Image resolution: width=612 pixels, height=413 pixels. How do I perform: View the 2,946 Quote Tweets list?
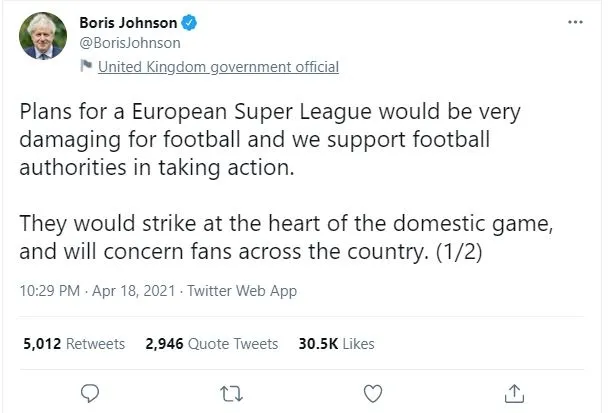[x=211, y=343]
